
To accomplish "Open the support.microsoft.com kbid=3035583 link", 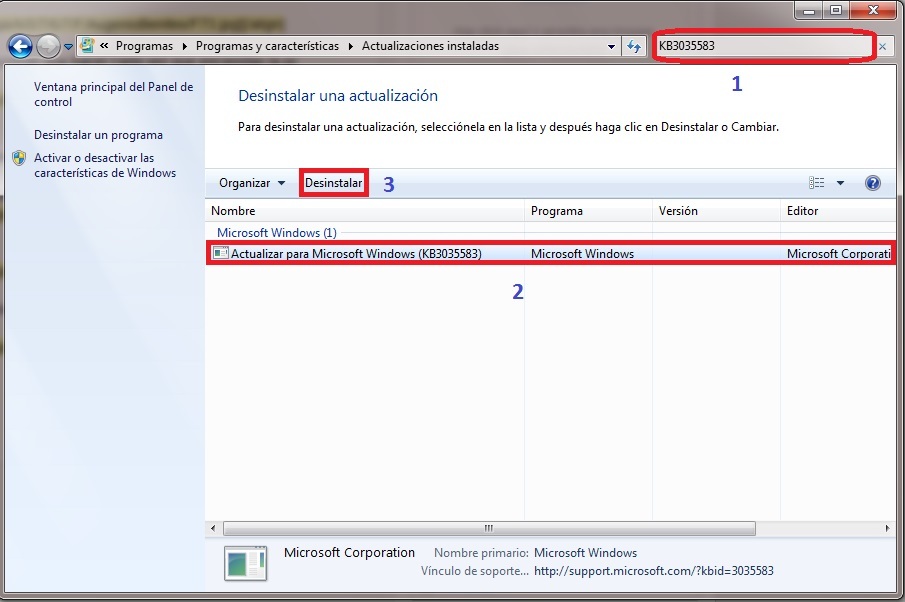I will click(x=653, y=571).
